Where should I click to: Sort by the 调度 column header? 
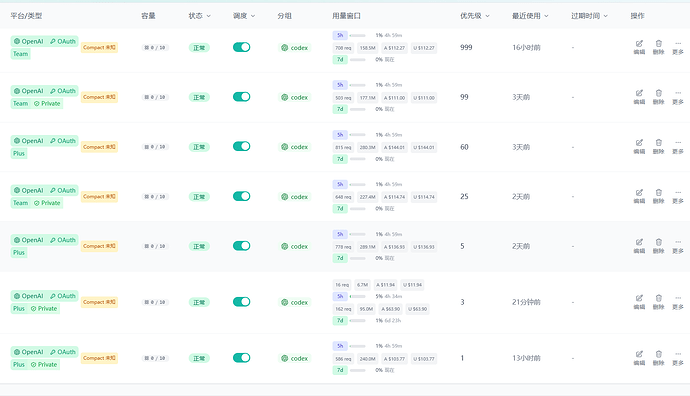point(244,16)
